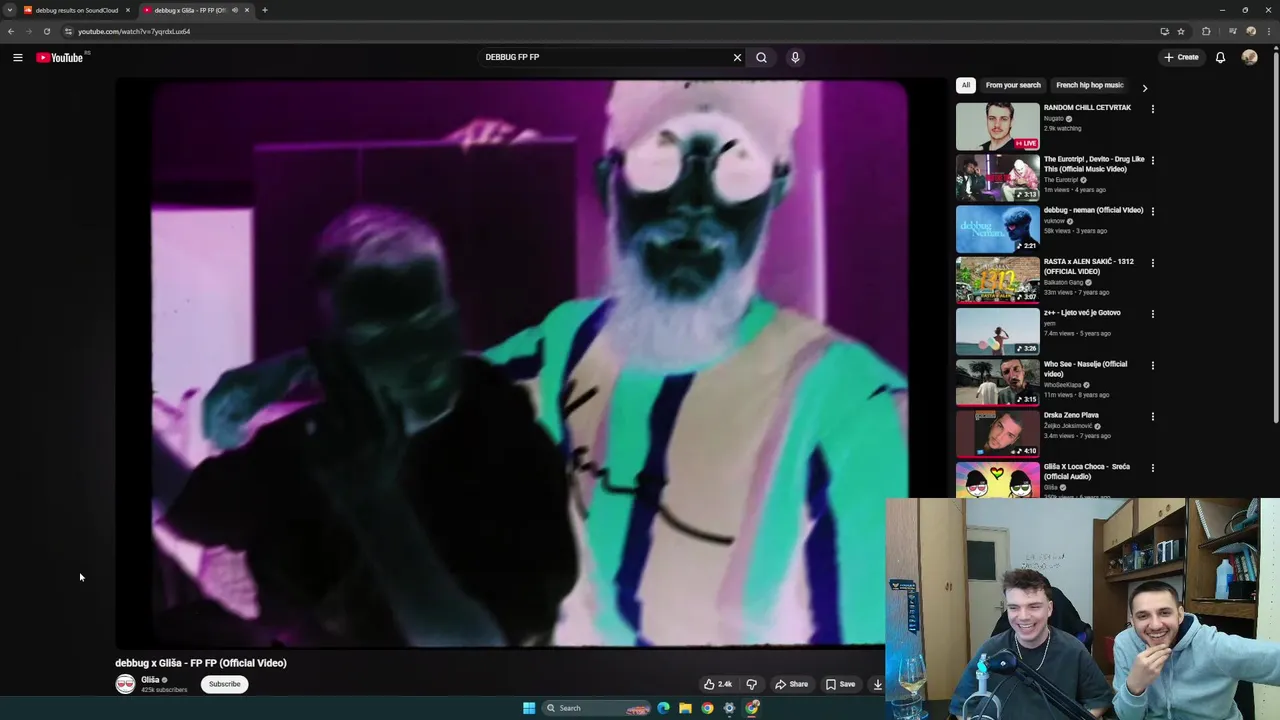1280x720 pixels.
Task: Select the debbug x Gliša YouTube tab
Action: click(190, 10)
